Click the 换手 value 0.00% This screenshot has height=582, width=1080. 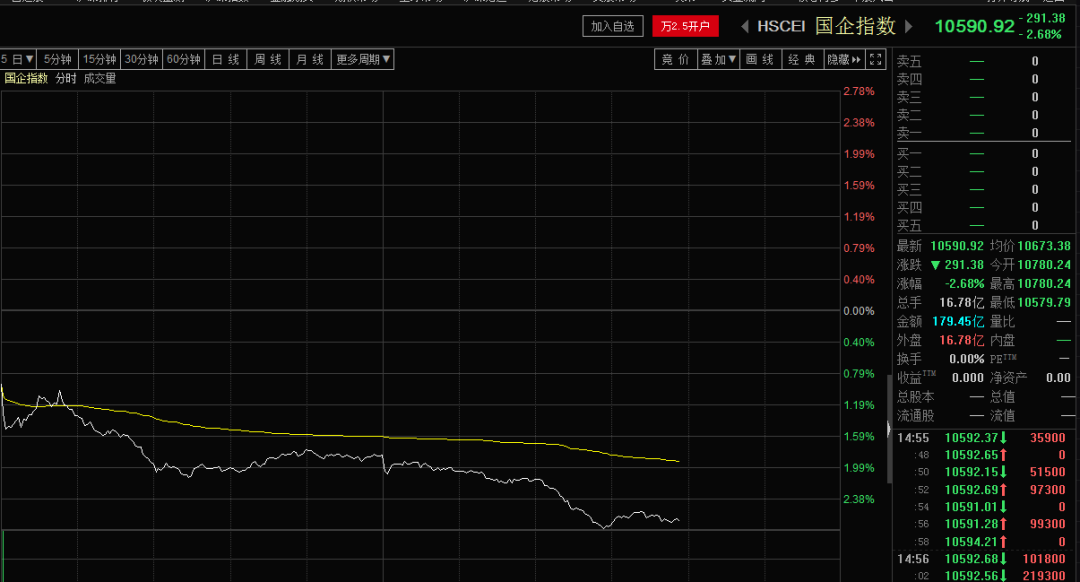(966, 359)
